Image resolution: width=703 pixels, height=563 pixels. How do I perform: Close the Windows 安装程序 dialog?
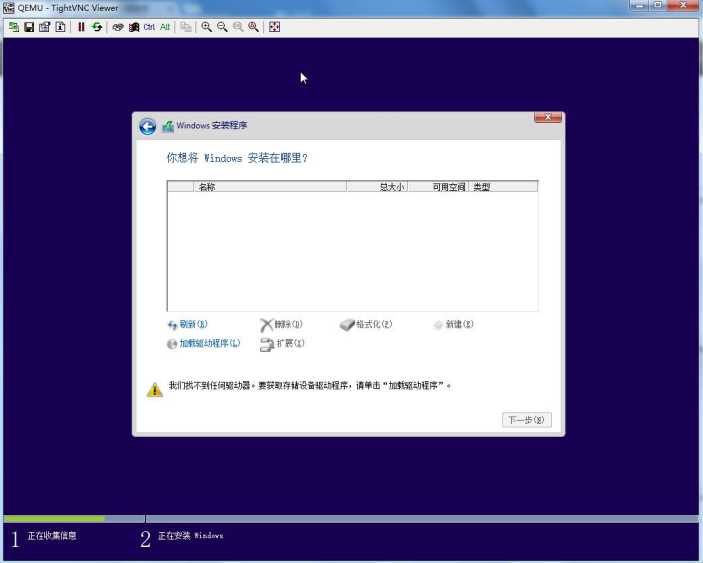(547, 117)
